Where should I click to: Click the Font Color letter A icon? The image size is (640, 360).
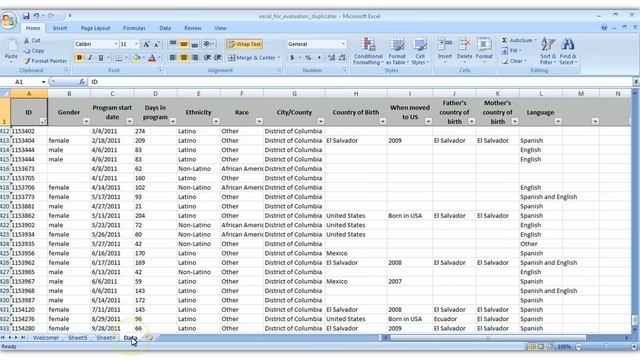pos(152,58)
